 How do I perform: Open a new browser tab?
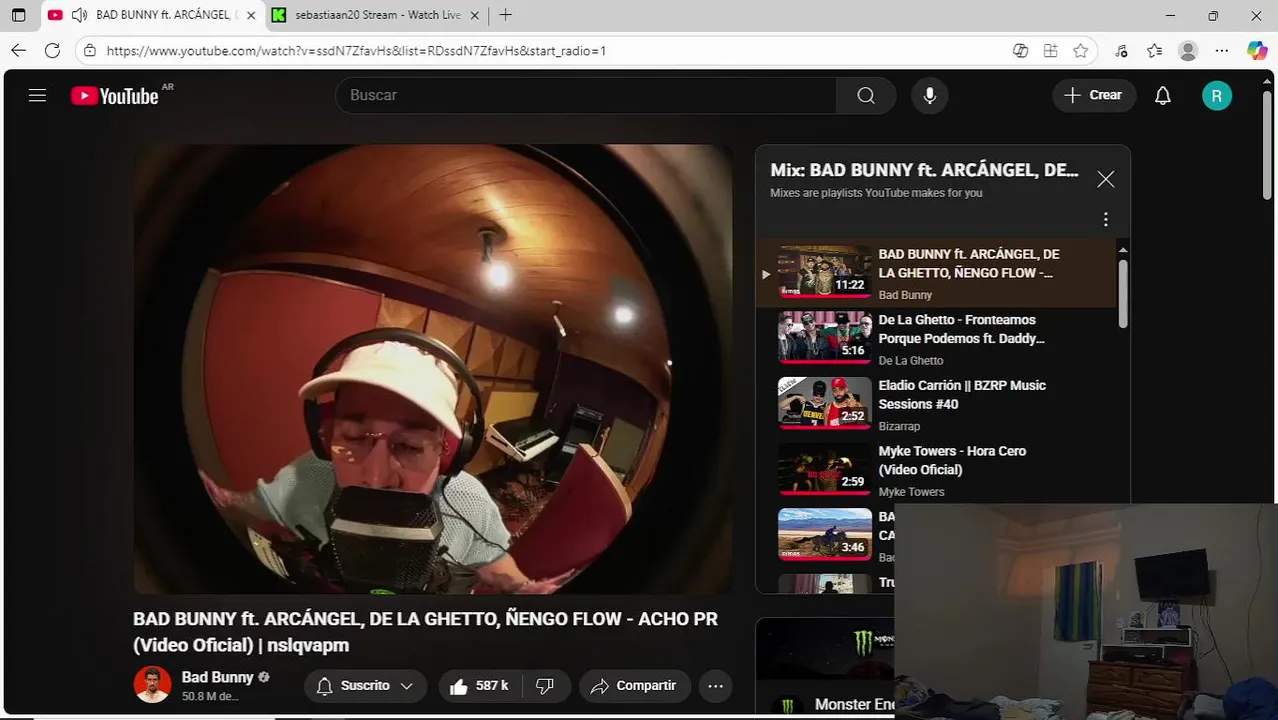[506, 15]
